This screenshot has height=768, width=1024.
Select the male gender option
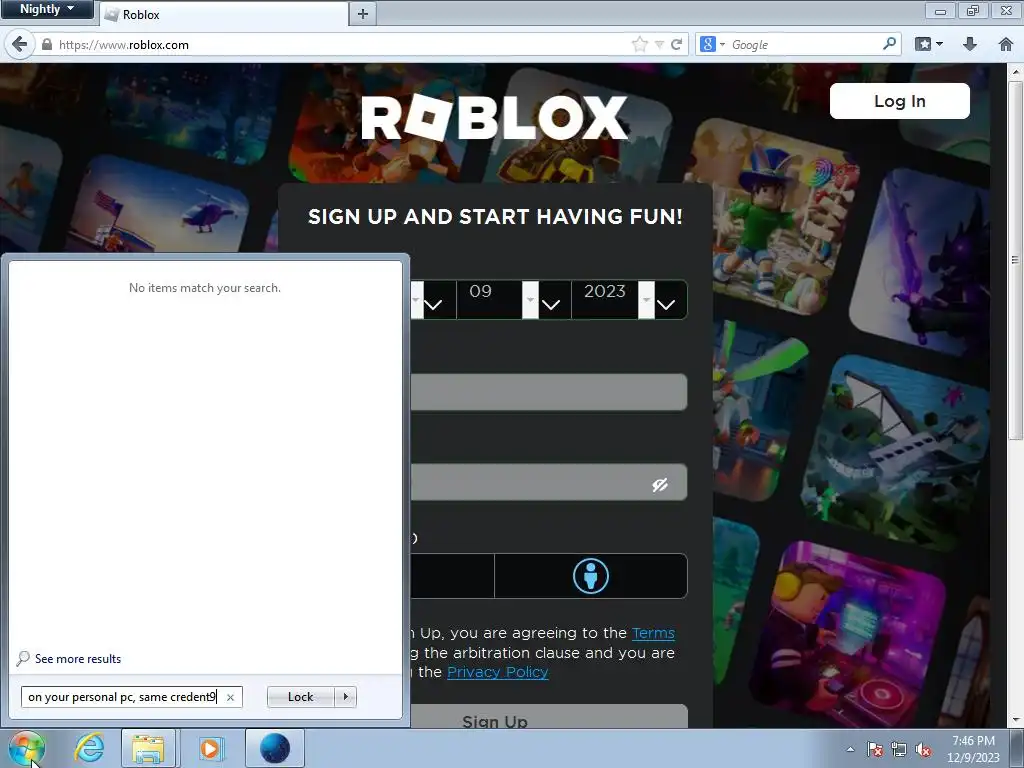pyautogui.click(x=591, y=576)
